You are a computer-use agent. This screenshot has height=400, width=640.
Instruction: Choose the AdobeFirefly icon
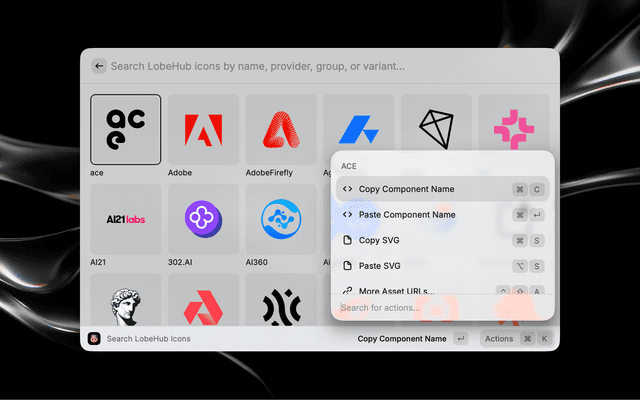pos(280,129)
